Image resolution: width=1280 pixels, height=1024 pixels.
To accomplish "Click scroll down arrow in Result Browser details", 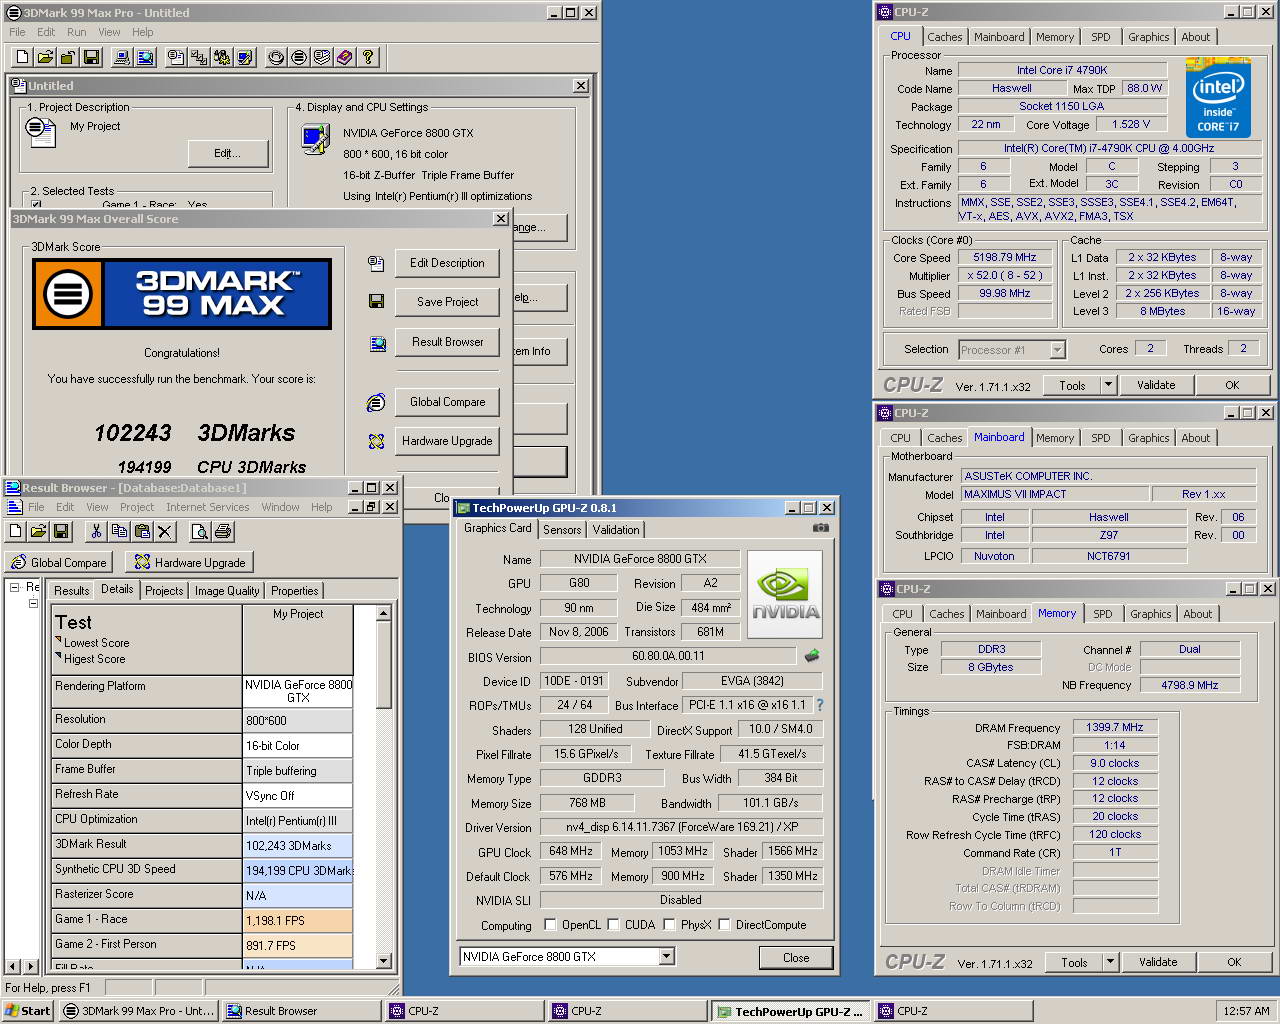I will coord(383,961).
